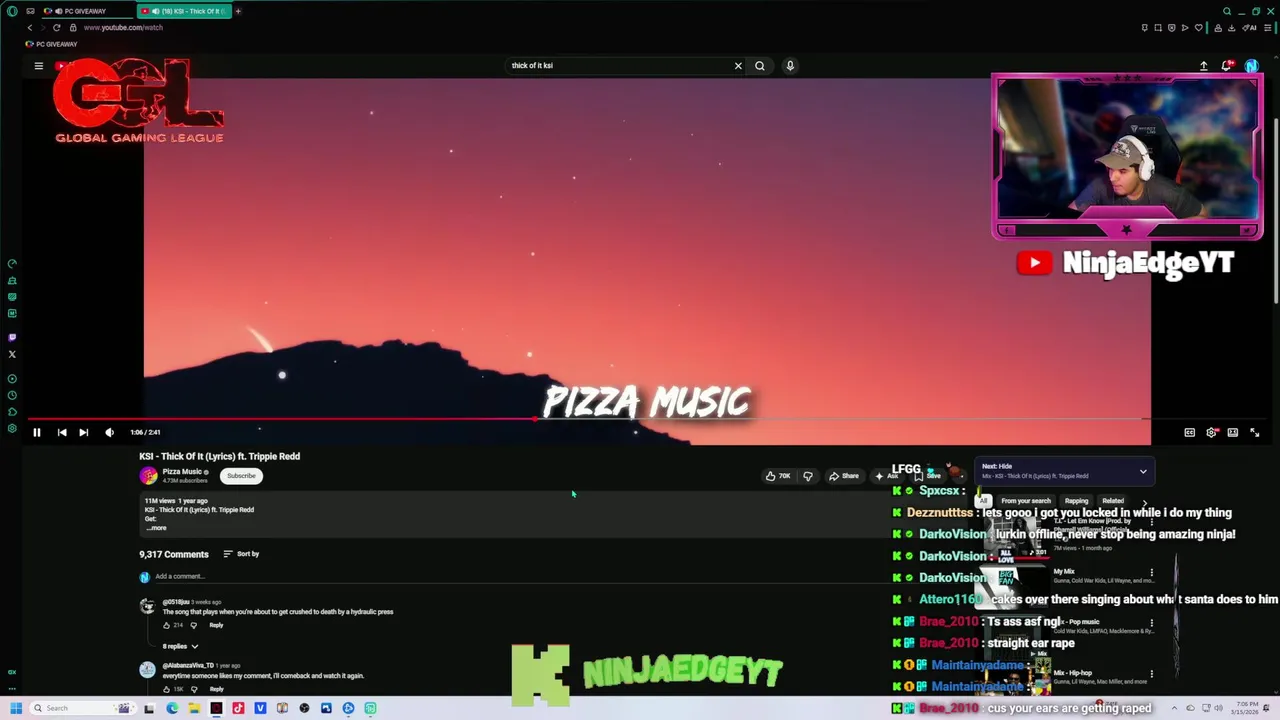Select the Related filter chip
1280x720 pixels.
[x=1113, y=501]
